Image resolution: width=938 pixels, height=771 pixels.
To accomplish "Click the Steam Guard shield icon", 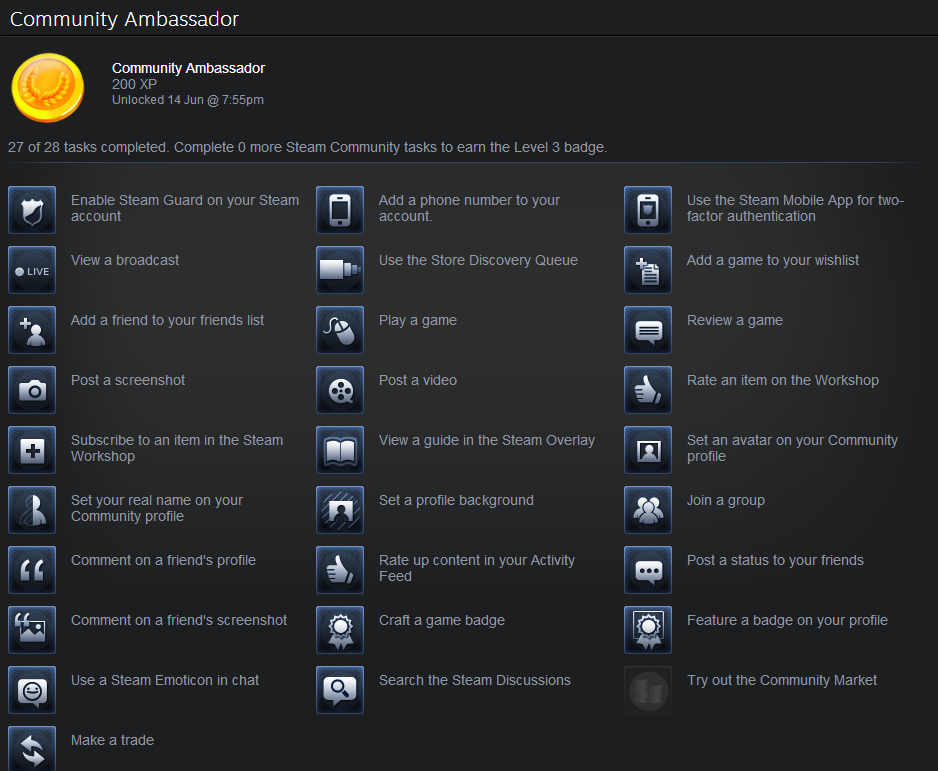I will (x=32, y=210).
